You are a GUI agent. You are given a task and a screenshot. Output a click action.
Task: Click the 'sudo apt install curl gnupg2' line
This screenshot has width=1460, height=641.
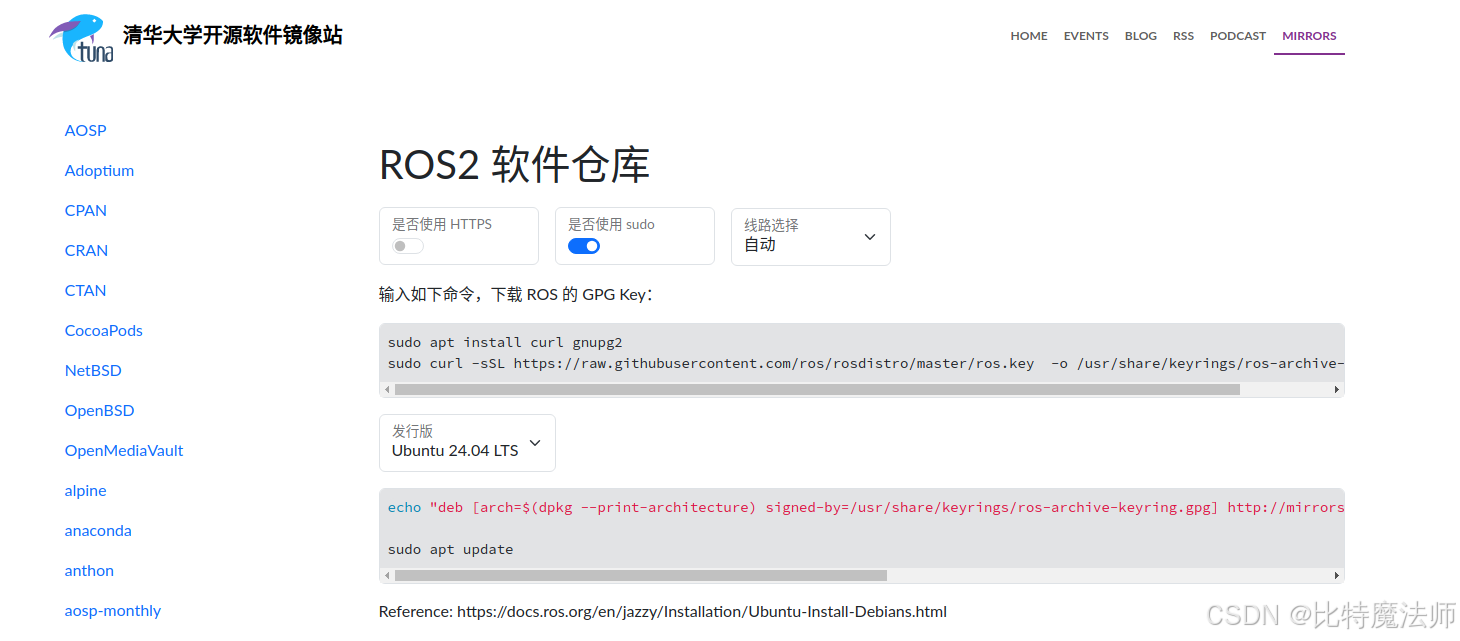click(x=505, y=342)
